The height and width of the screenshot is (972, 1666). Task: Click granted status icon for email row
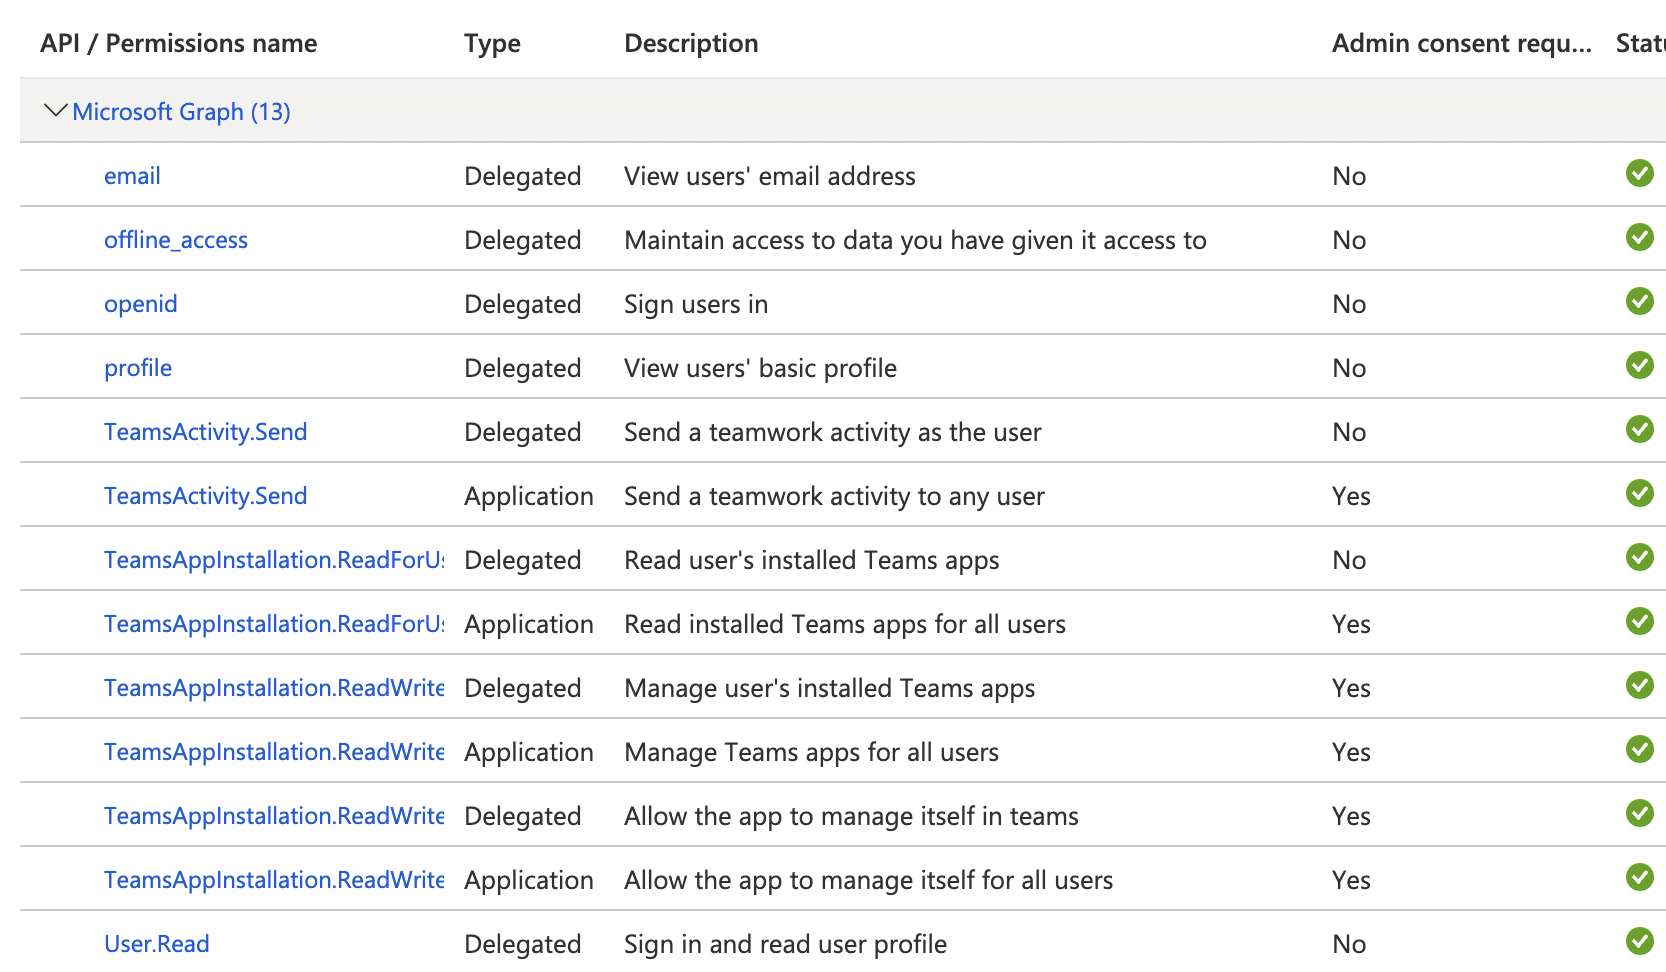(x=1639, y=173)
